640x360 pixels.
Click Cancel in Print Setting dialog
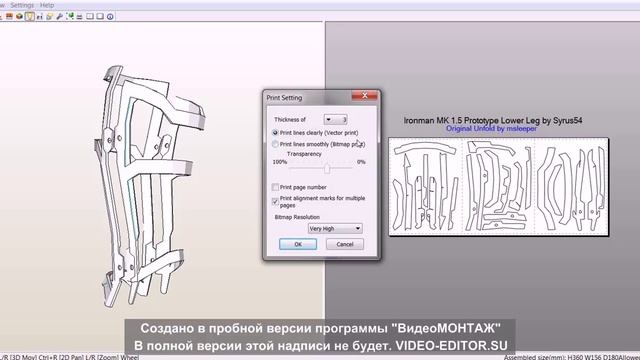(x=345, y=244)
